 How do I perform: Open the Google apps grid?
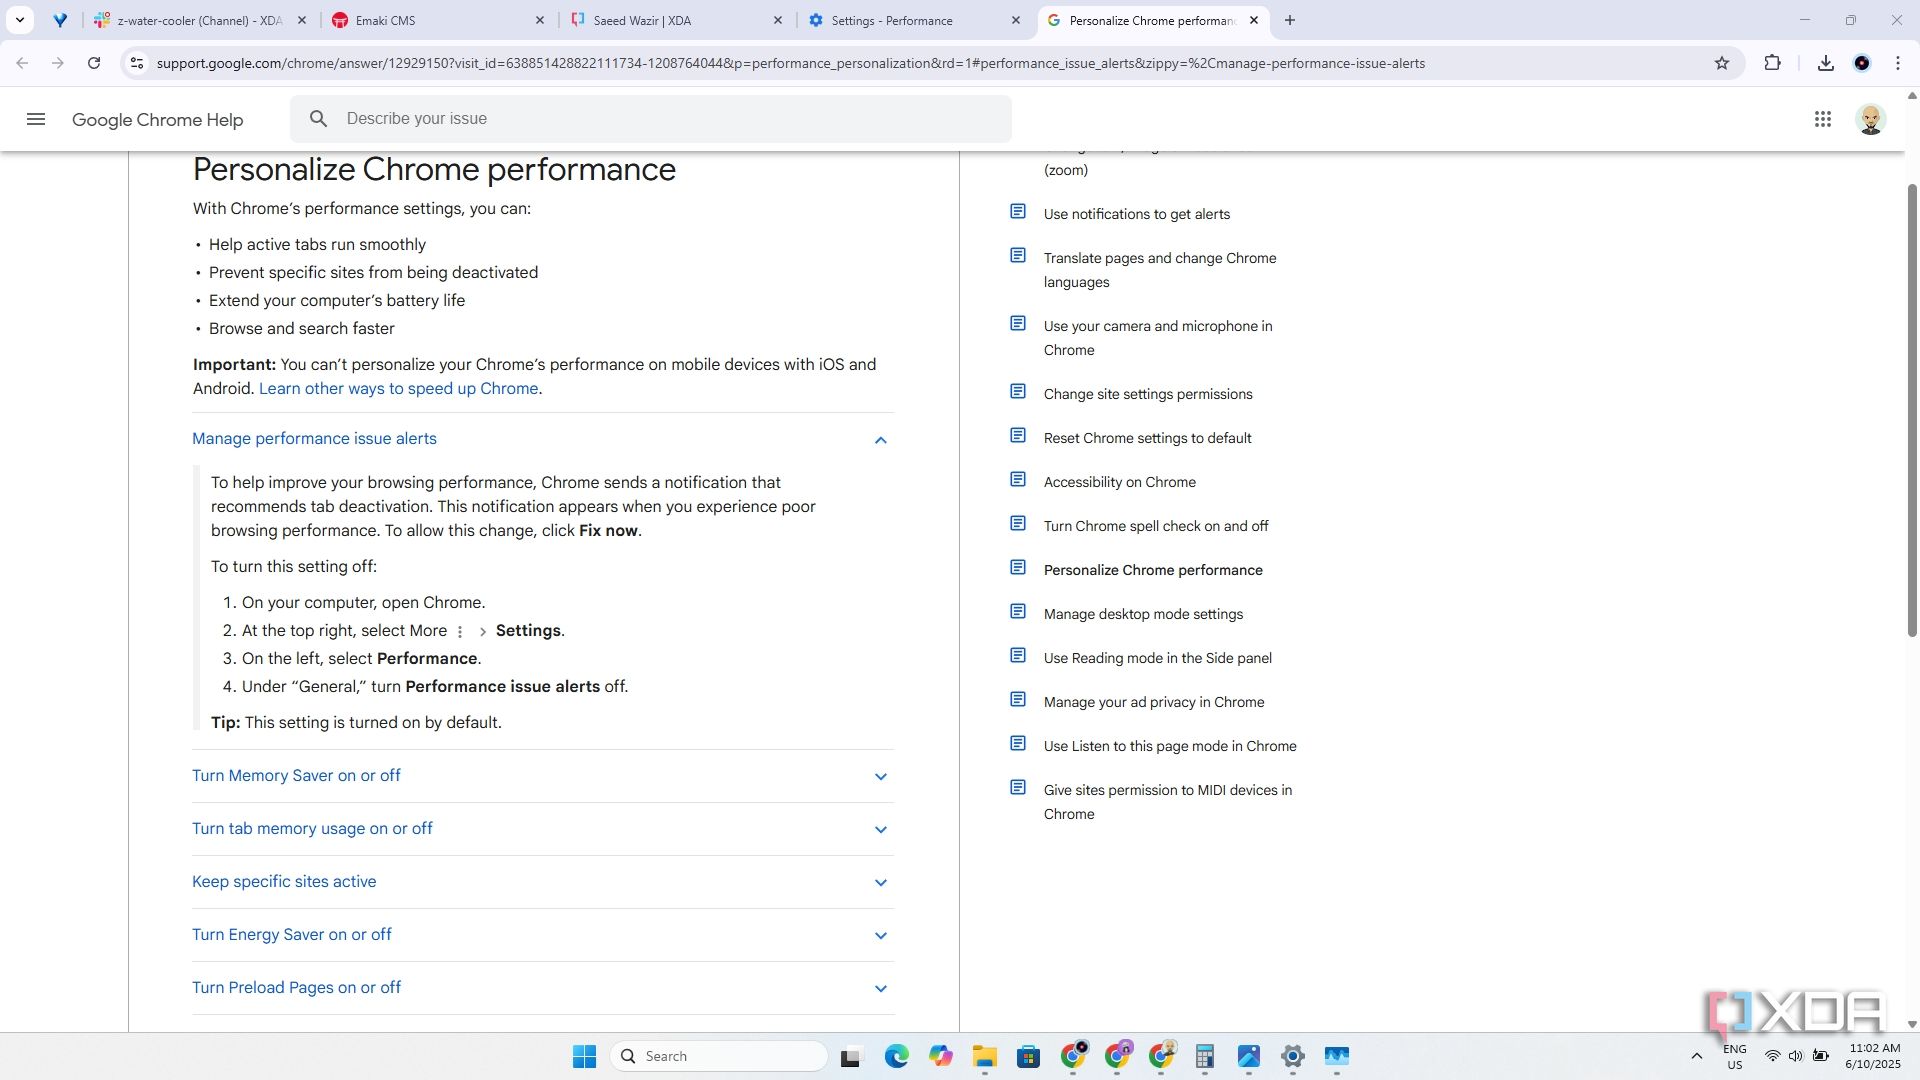click(x=1822, y=120)
